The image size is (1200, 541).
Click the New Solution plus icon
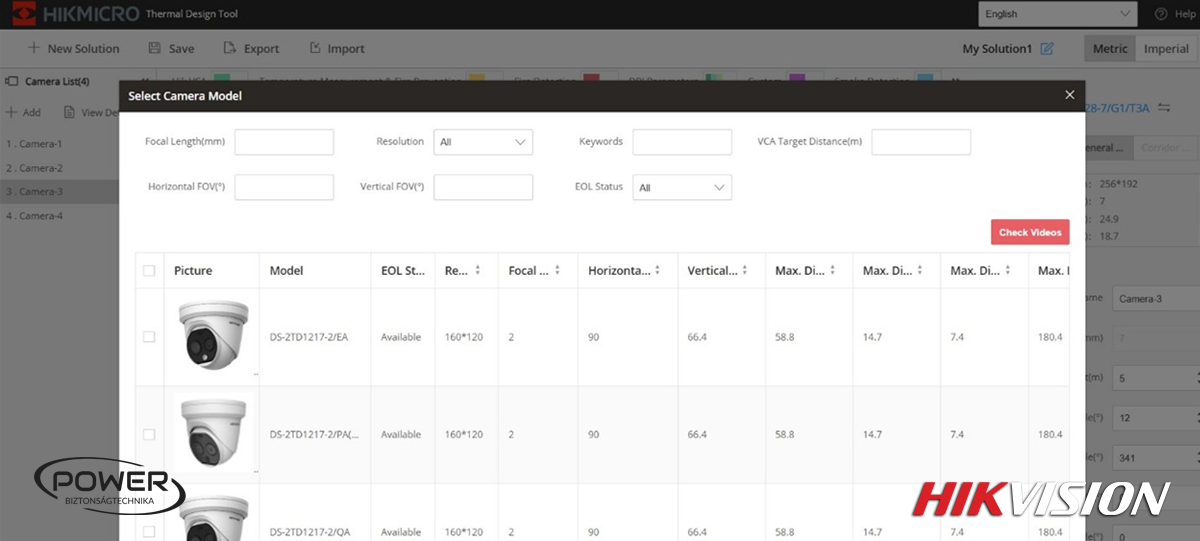coord(34,48)
